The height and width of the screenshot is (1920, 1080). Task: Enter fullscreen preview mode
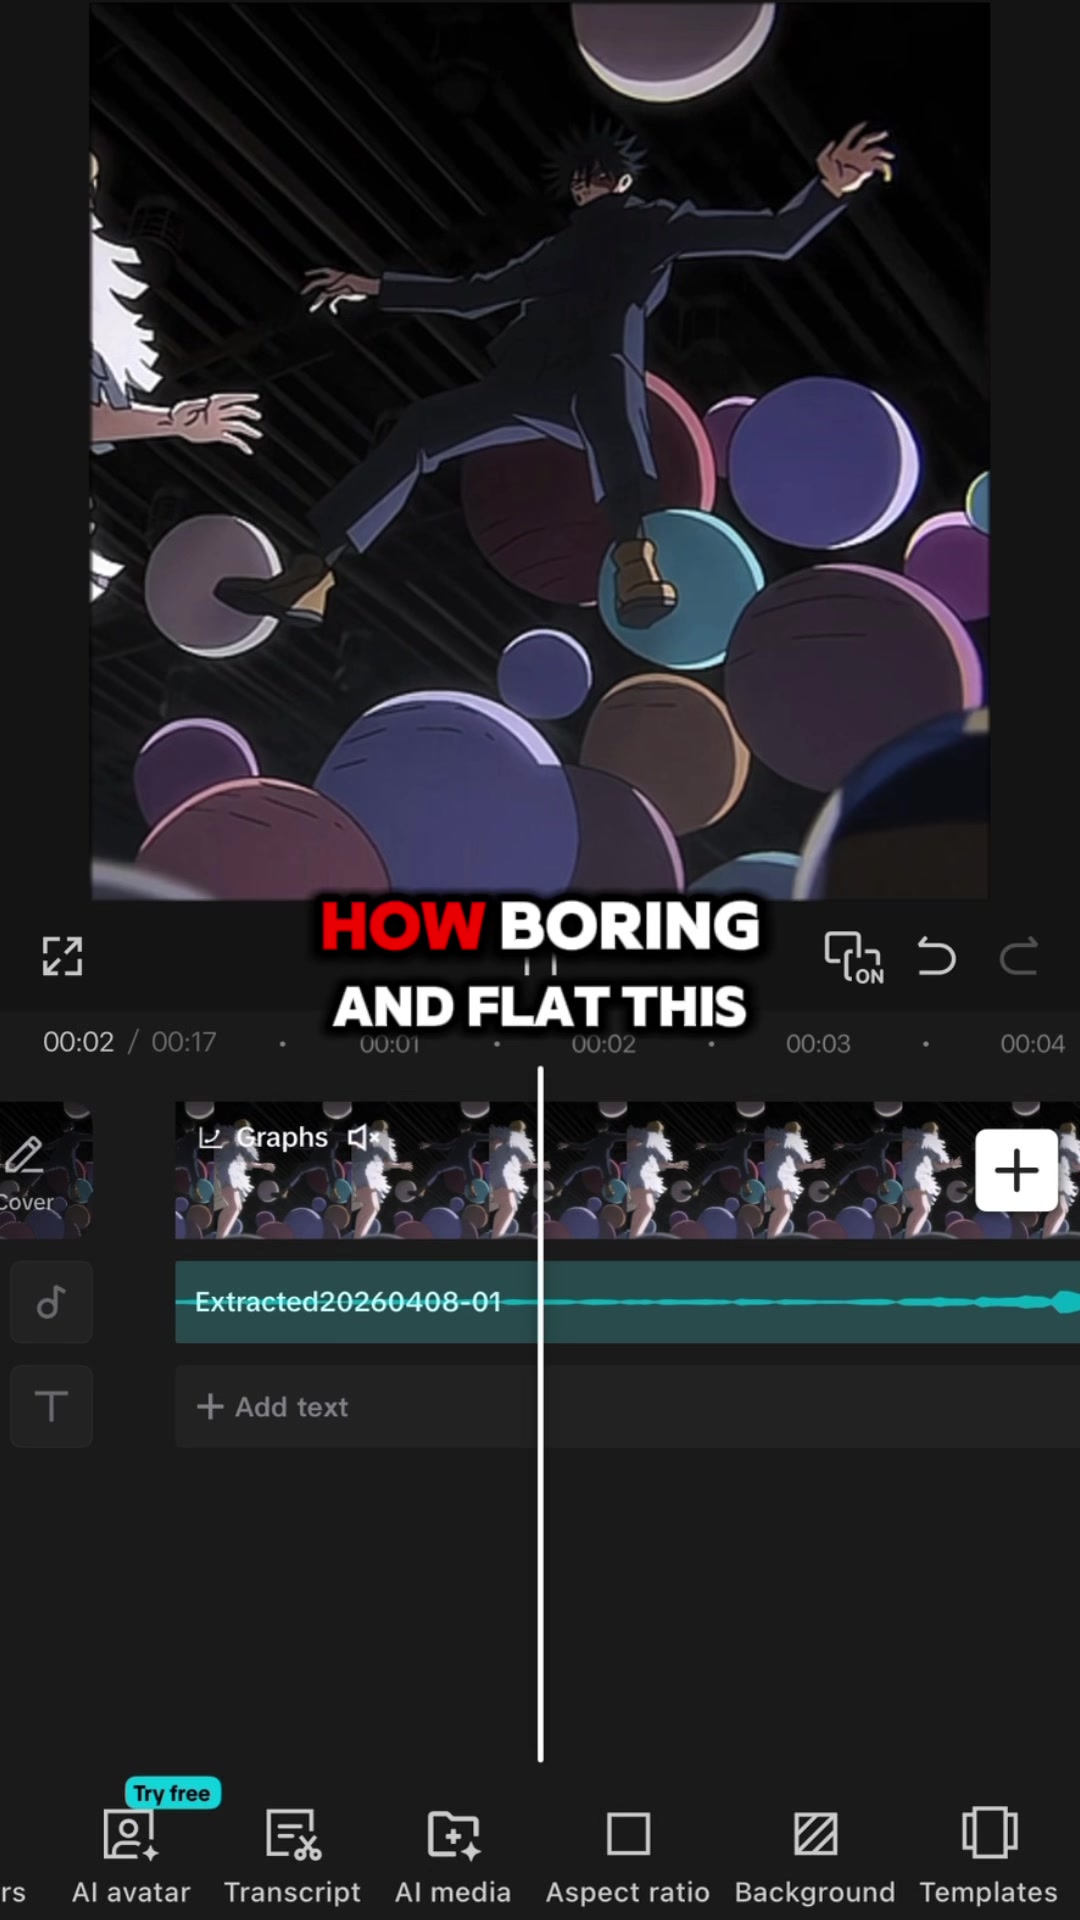(62, 956)
